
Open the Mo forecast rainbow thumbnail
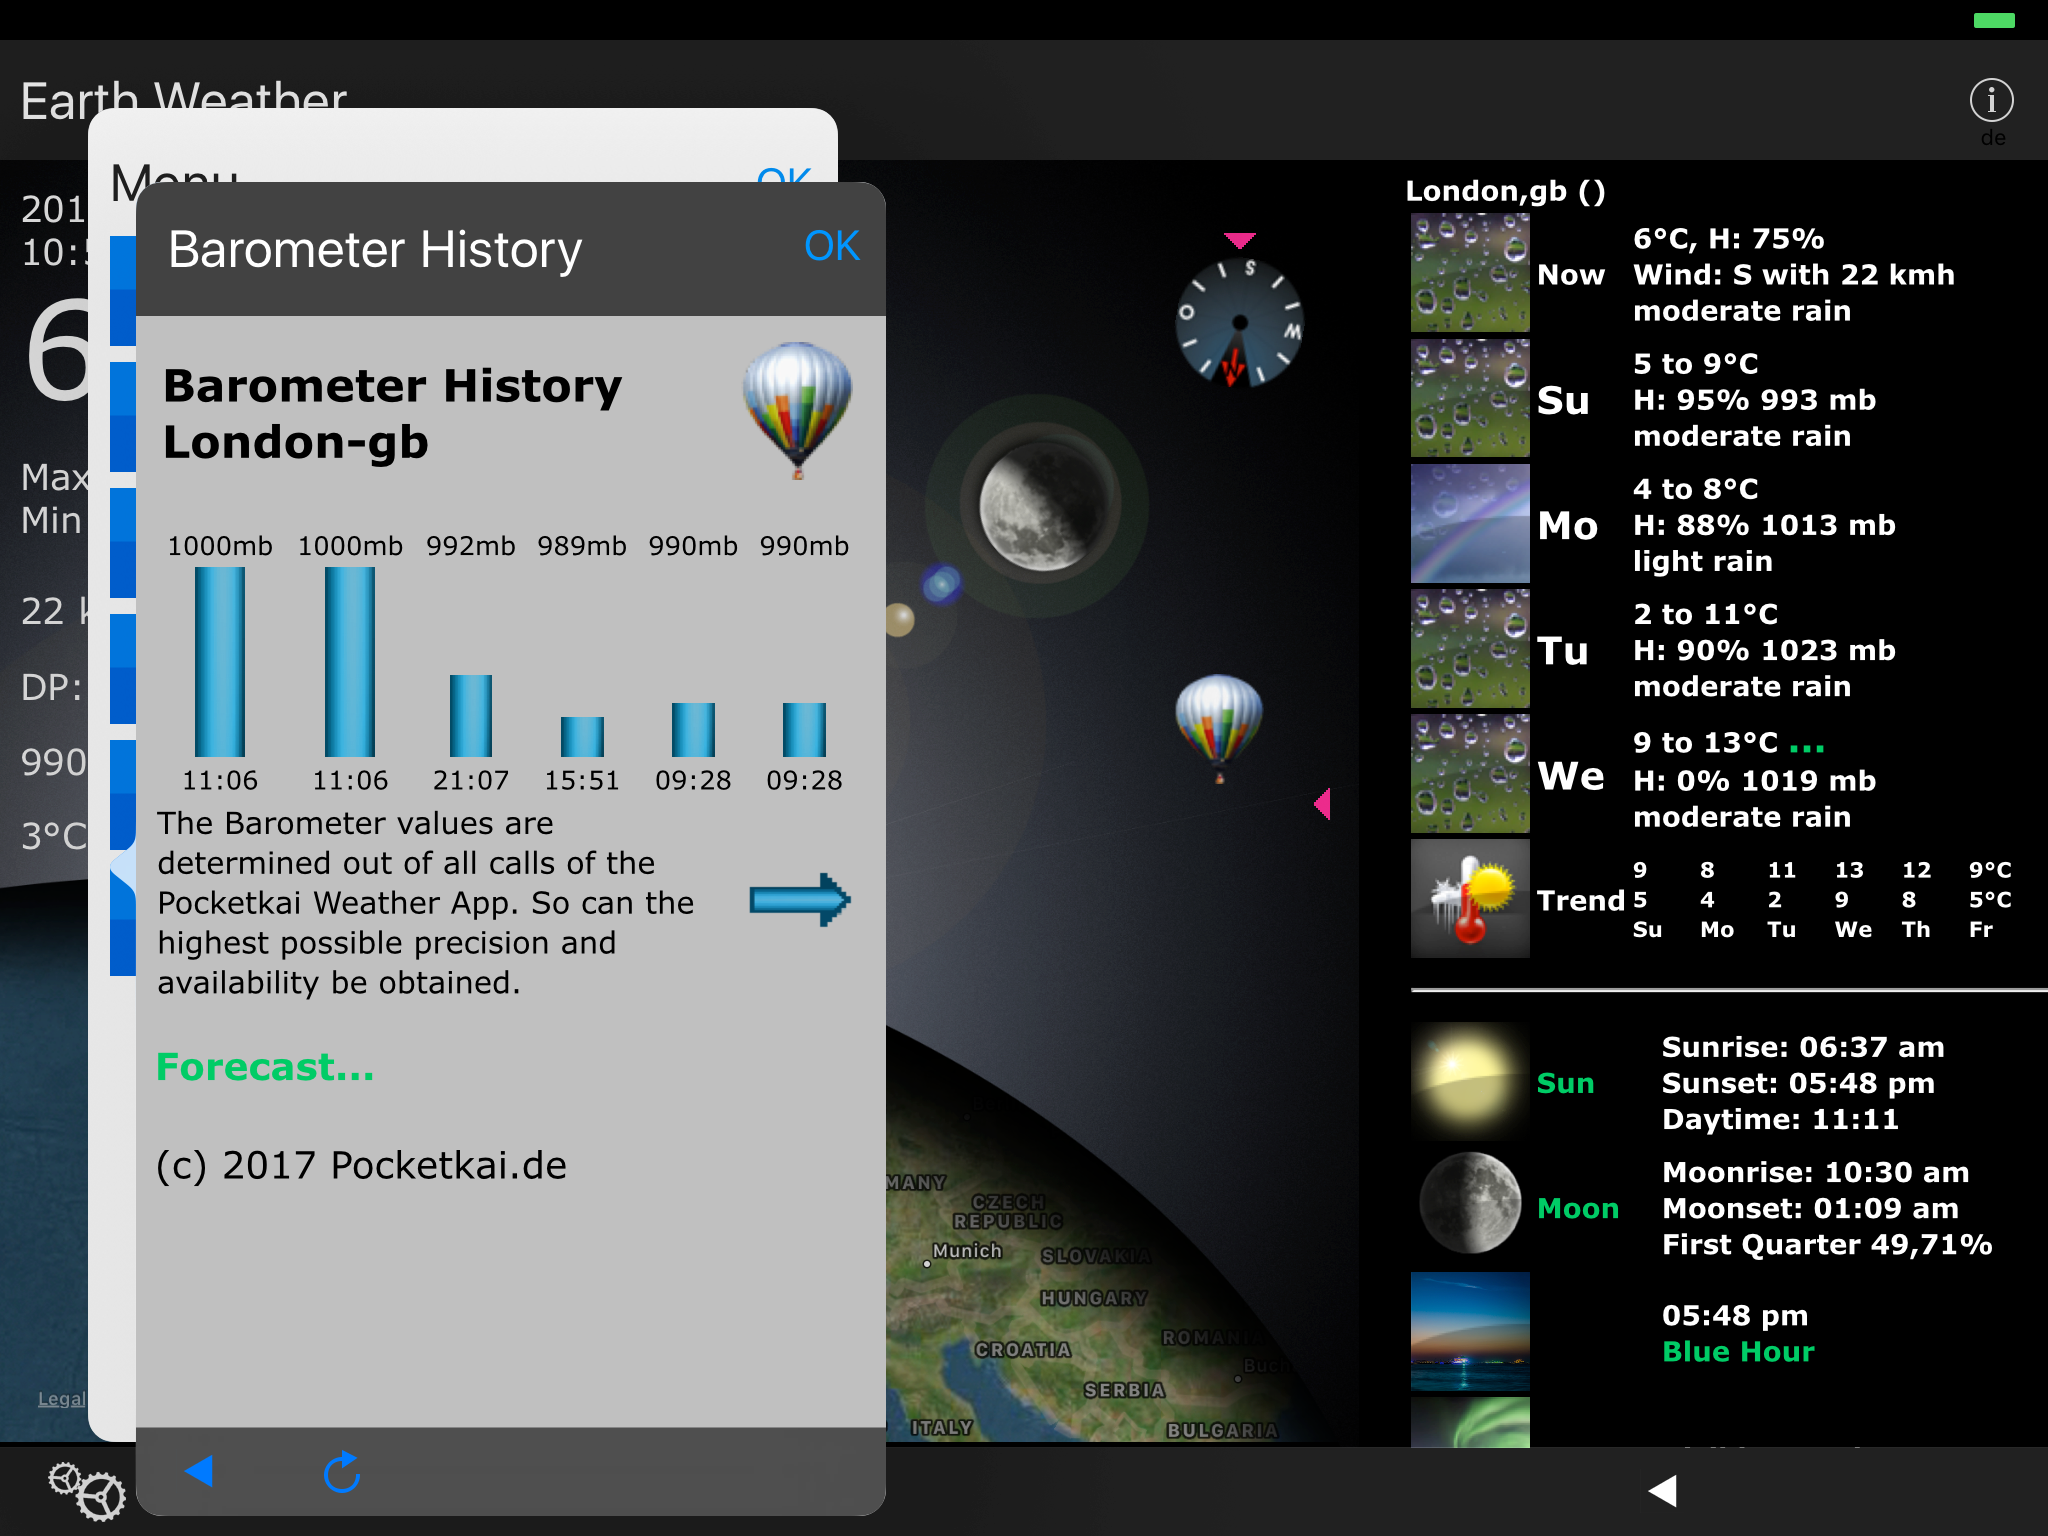1470,523
